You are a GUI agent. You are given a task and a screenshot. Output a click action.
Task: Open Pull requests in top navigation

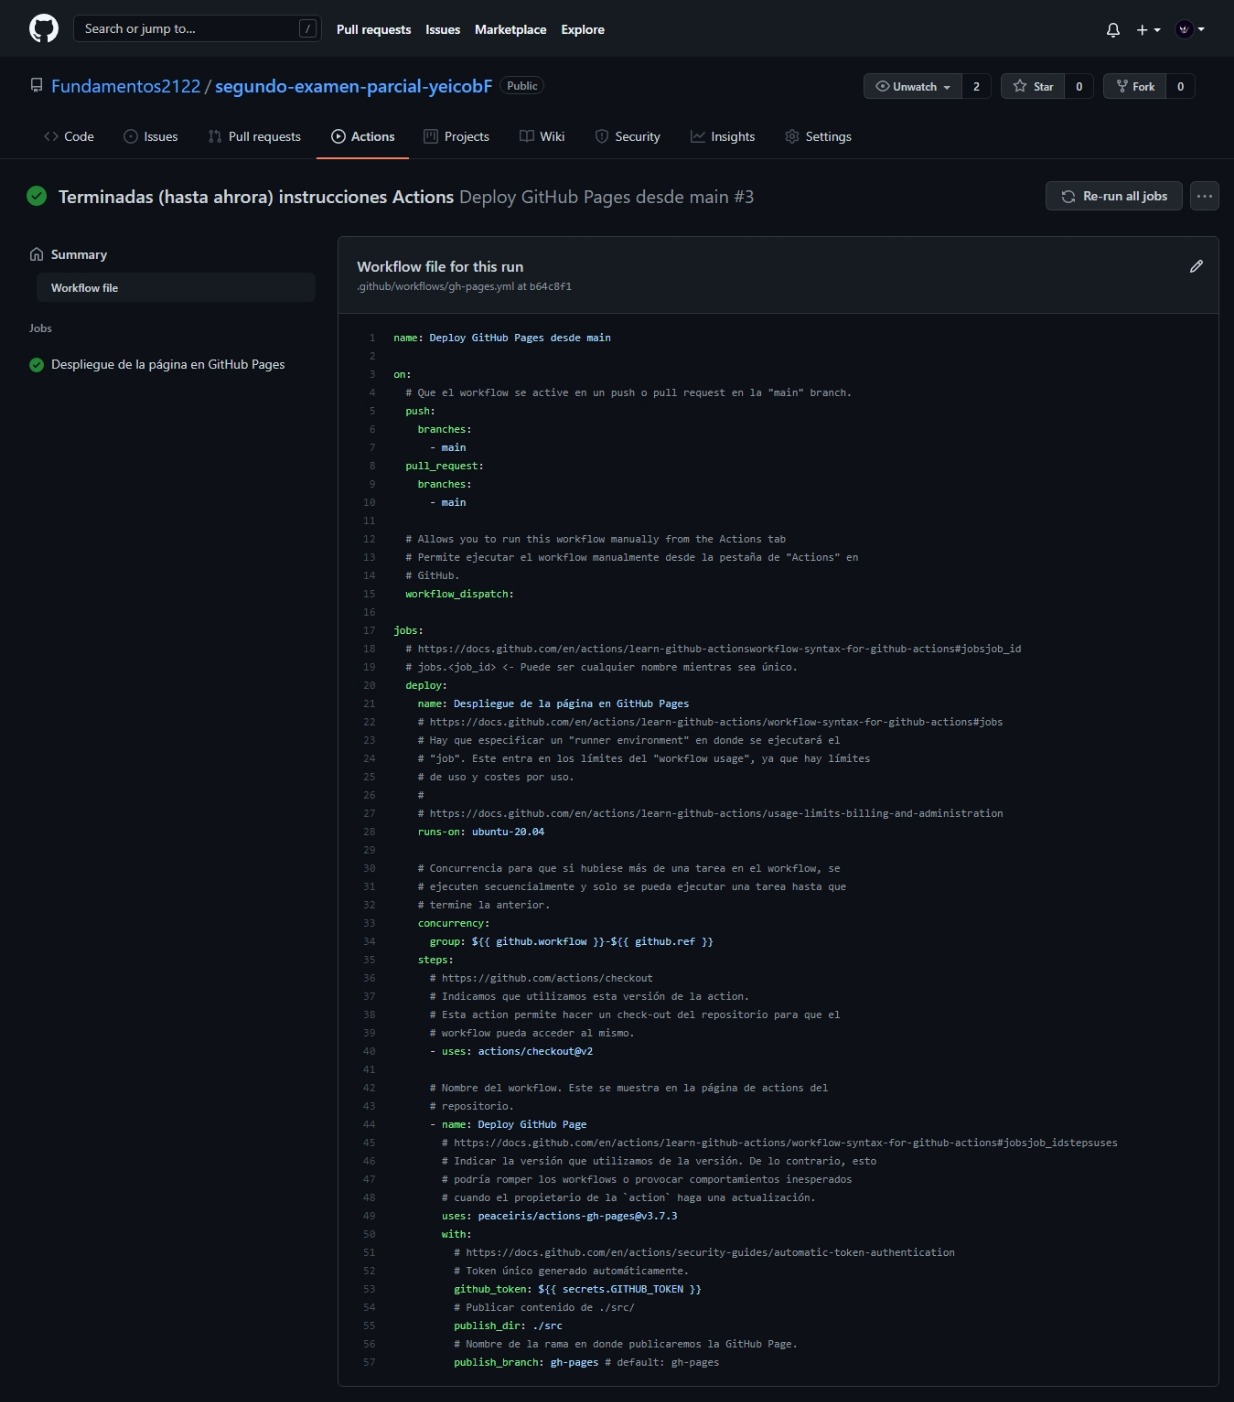(x=373, y=30)
